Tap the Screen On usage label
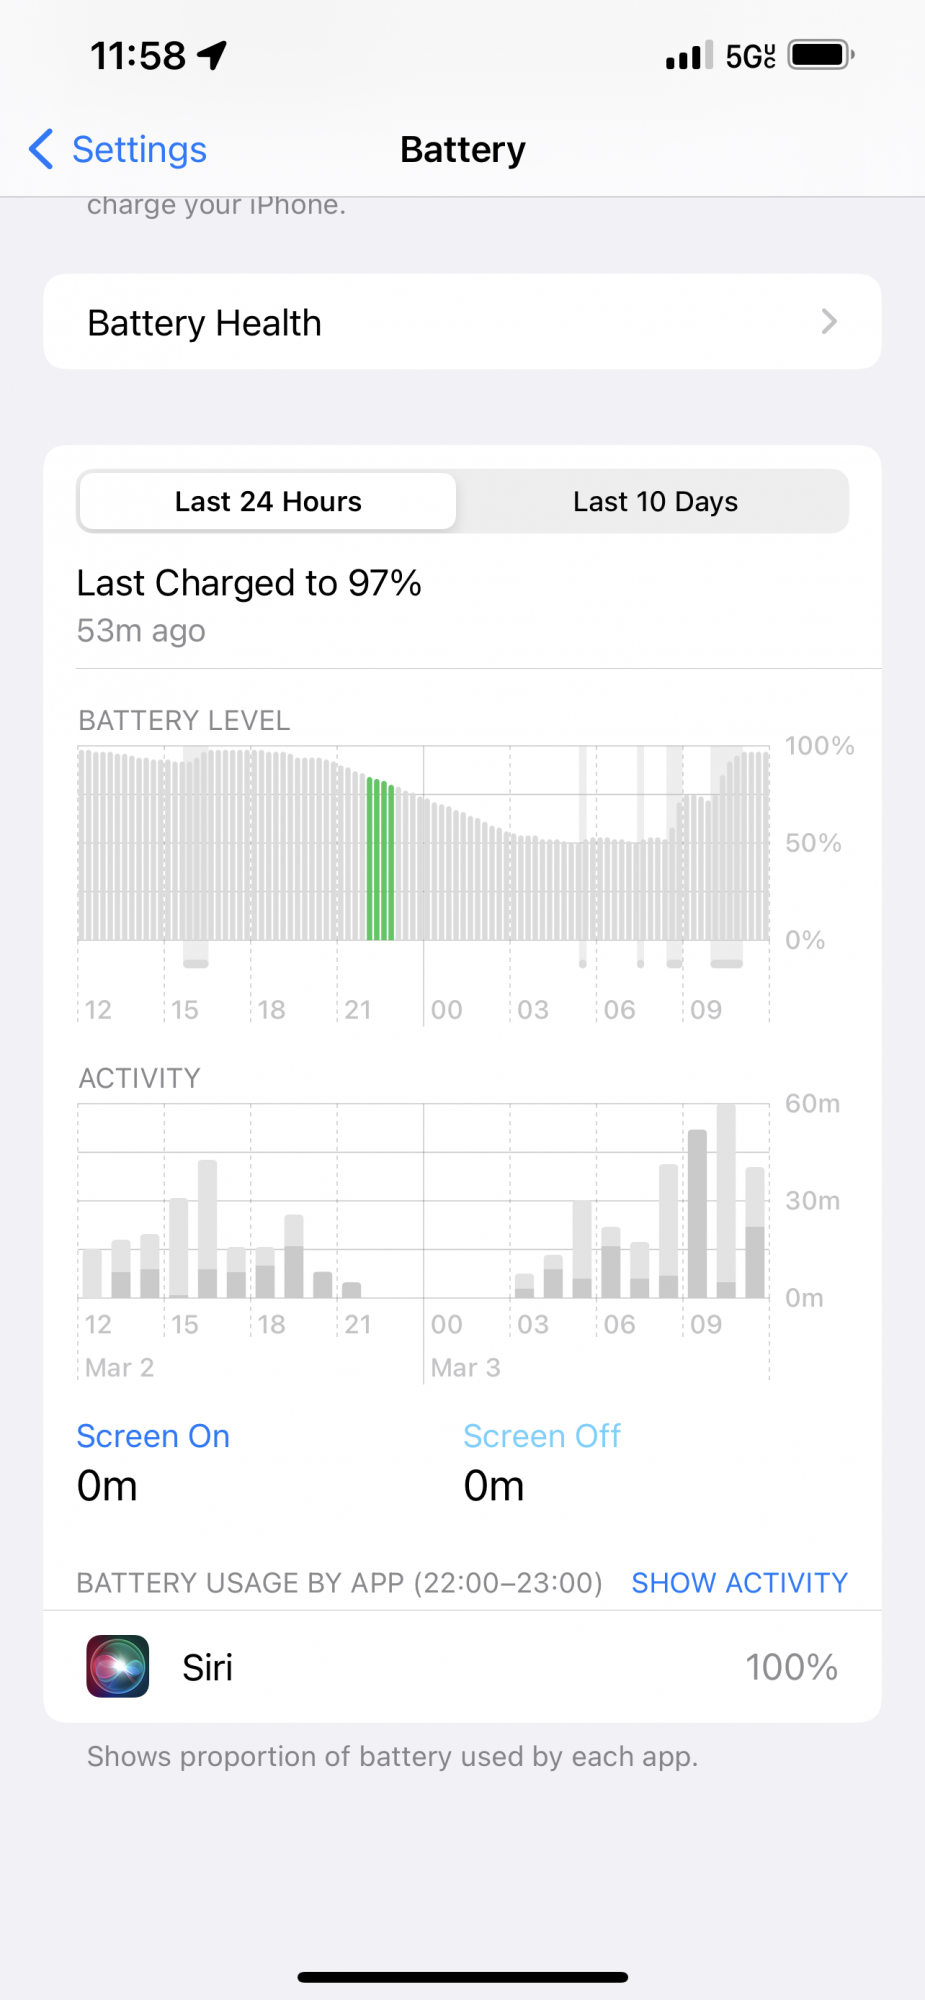The height and width of the screenshot is (2000, 925). pos(153,1436)
